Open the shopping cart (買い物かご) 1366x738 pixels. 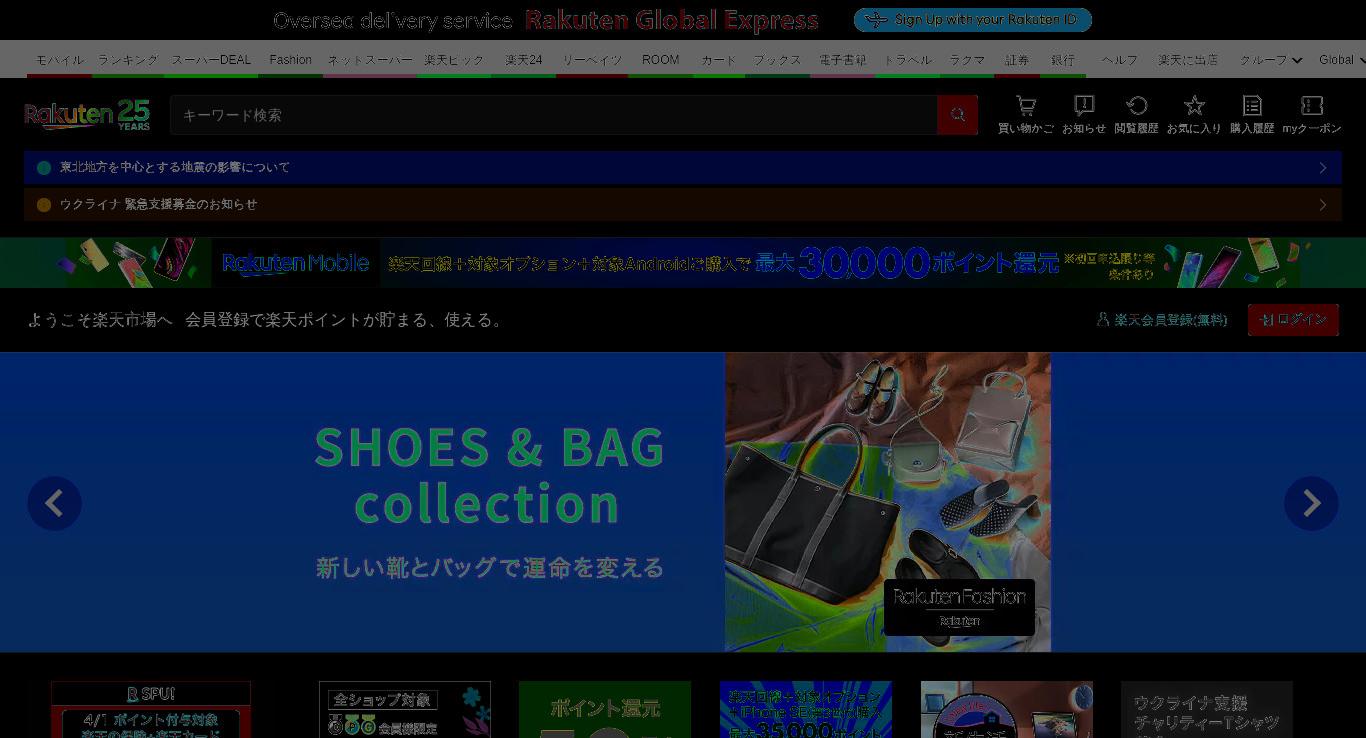[x=1026, y=114]
